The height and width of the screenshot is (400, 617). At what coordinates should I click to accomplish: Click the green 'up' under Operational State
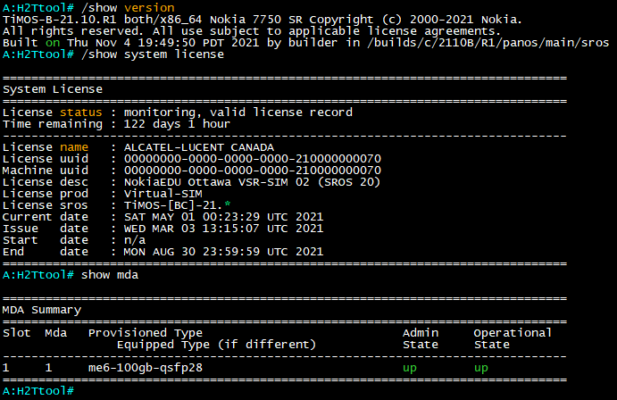pos(481,368)
